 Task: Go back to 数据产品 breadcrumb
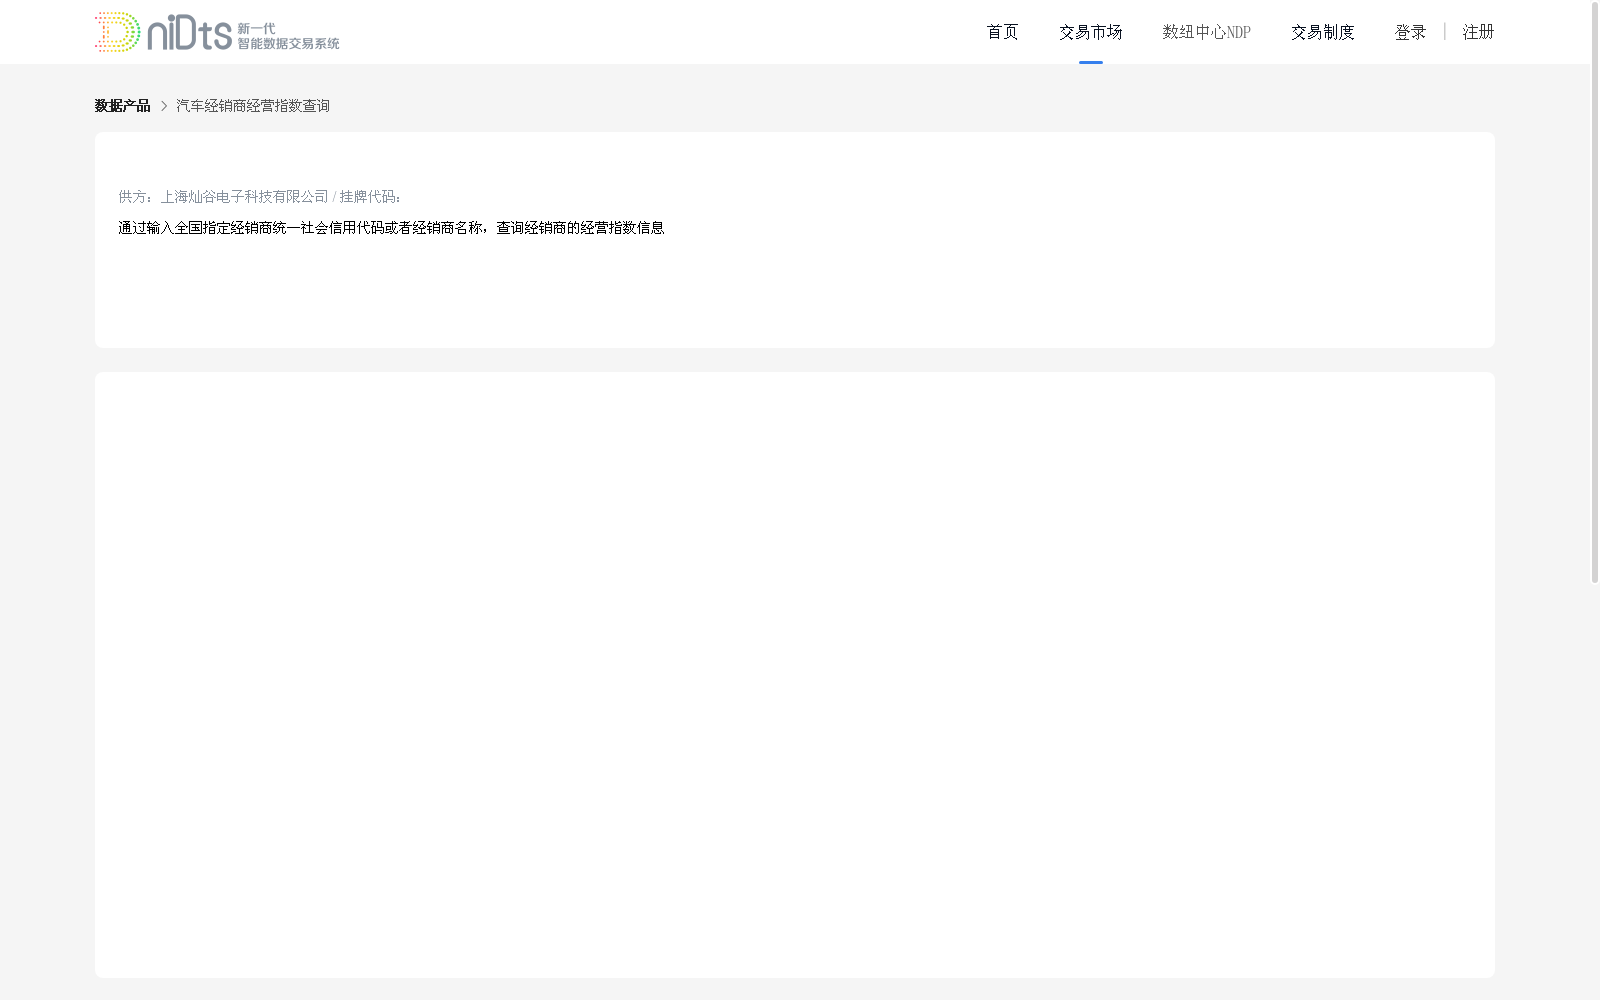122,106
